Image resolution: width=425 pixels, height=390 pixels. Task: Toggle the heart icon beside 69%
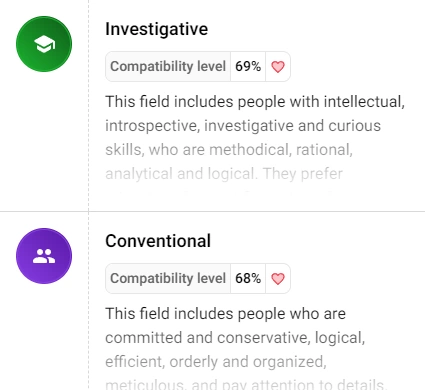point(278,67)
